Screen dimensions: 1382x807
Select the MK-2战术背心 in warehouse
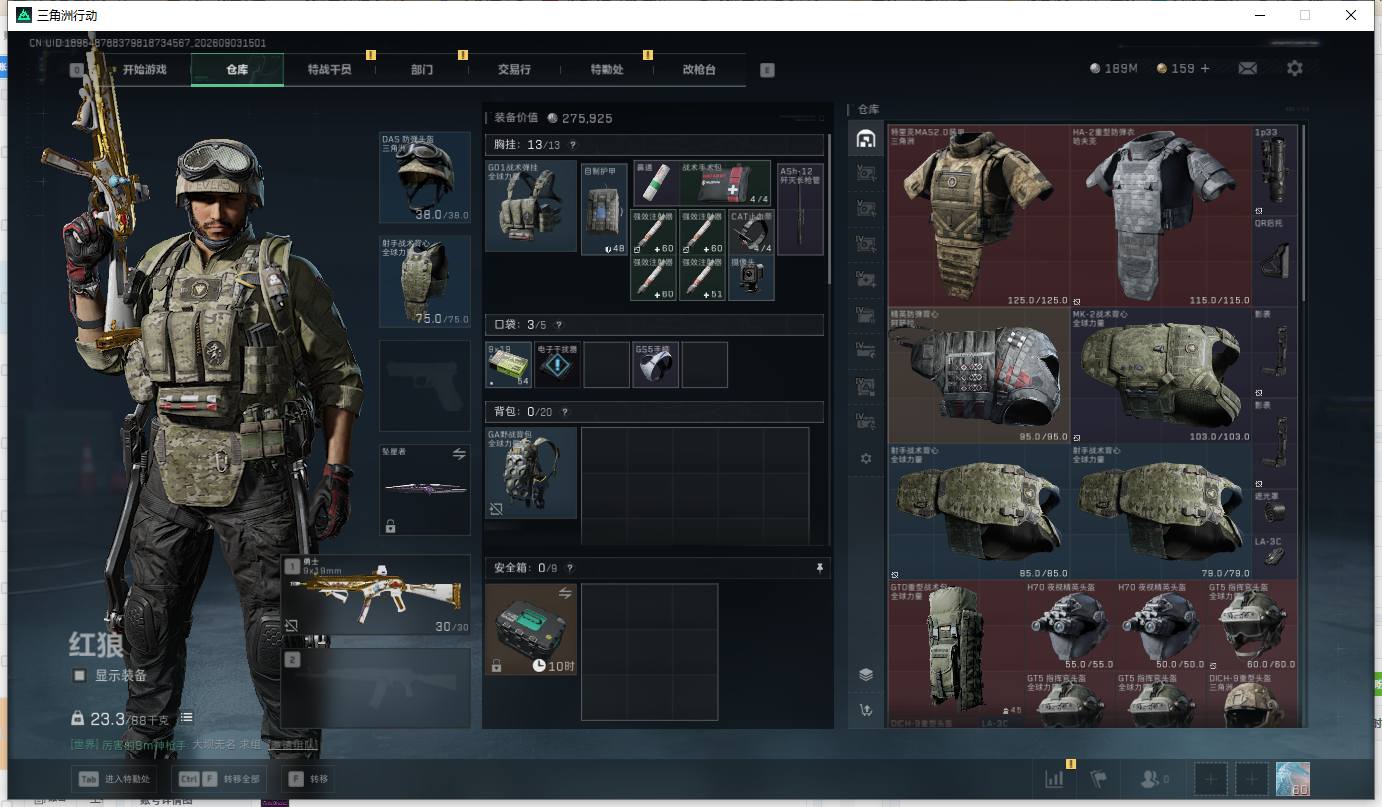coord(1161,375)
